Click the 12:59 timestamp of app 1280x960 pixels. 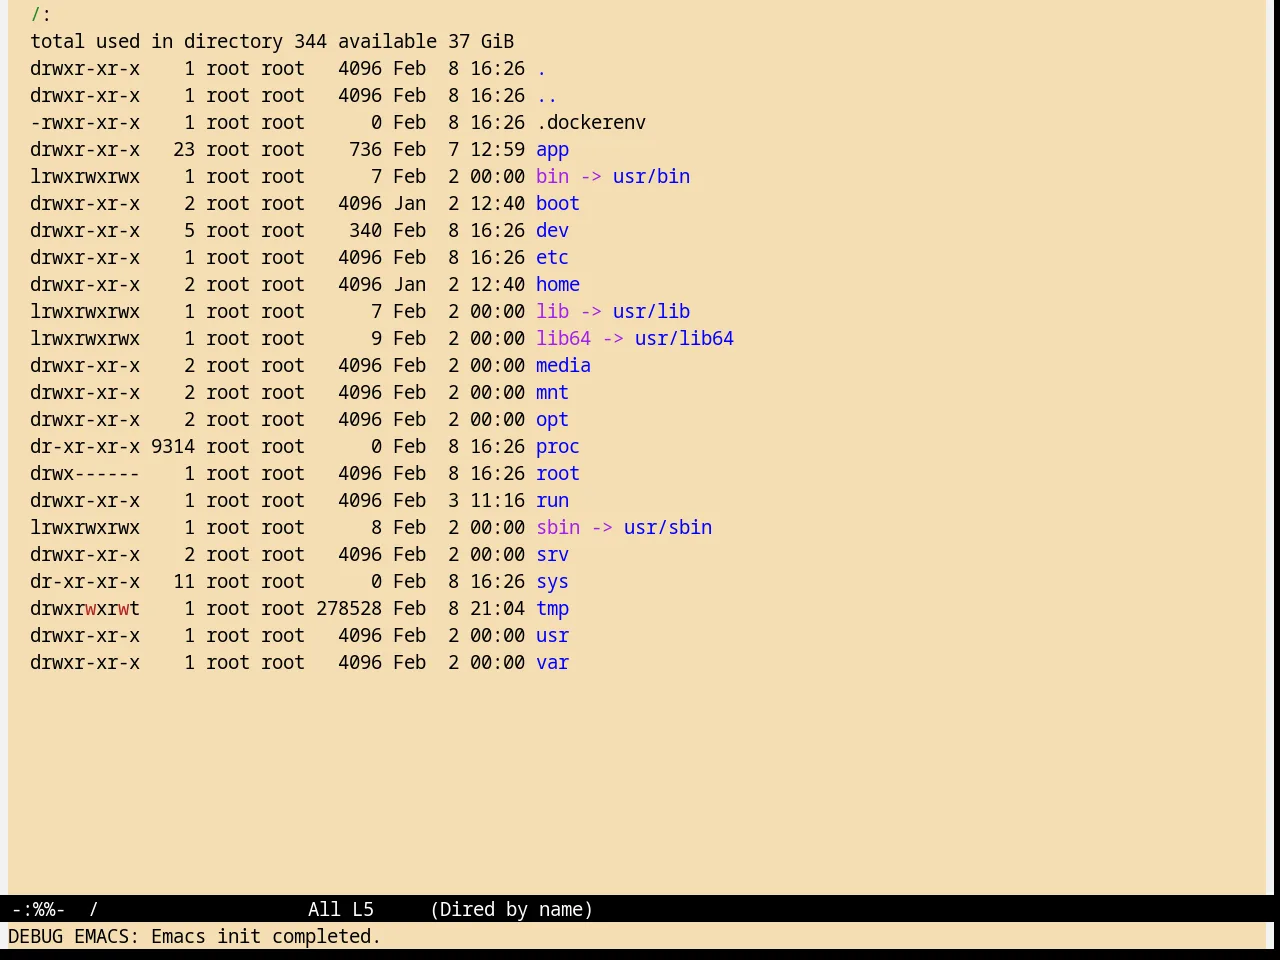(497, 150)
